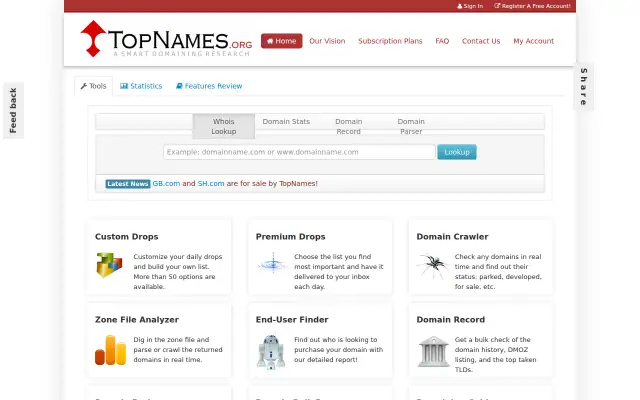
Task: Open Subscription Plans page
Action: coord(390,41)
